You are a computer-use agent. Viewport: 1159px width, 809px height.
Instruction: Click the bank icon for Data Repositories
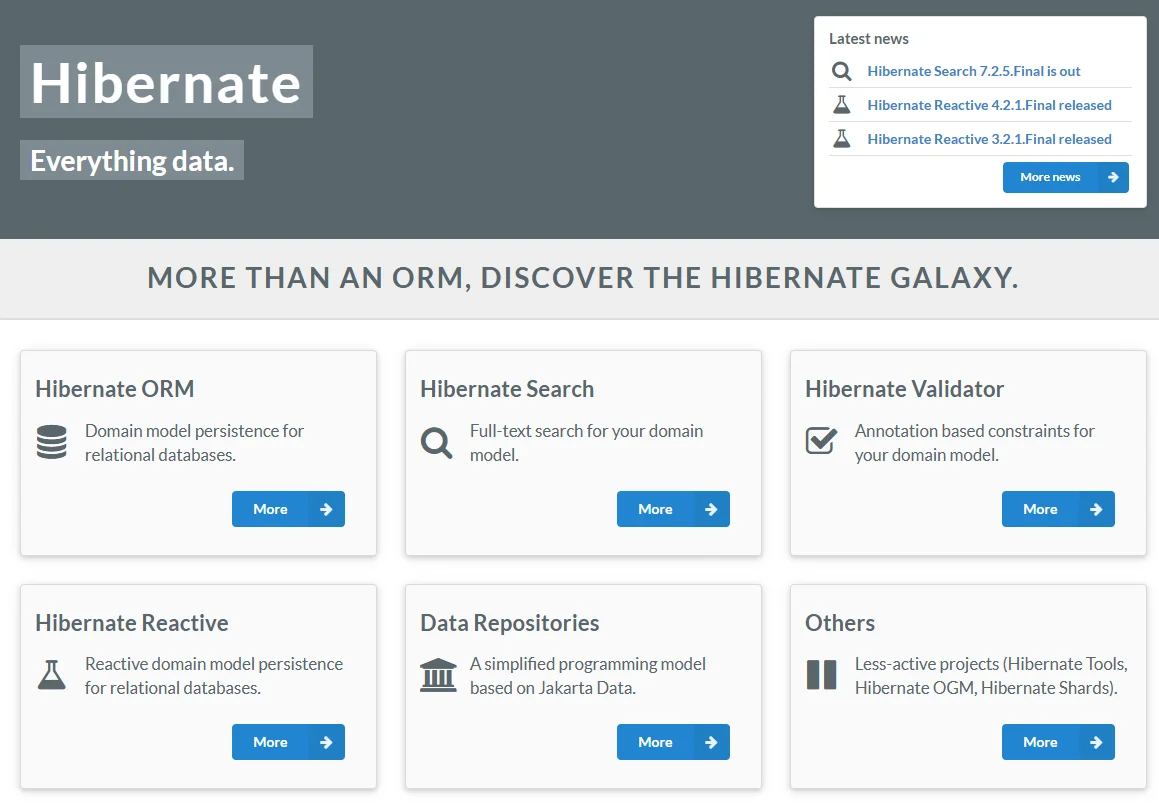coord(437,673)
